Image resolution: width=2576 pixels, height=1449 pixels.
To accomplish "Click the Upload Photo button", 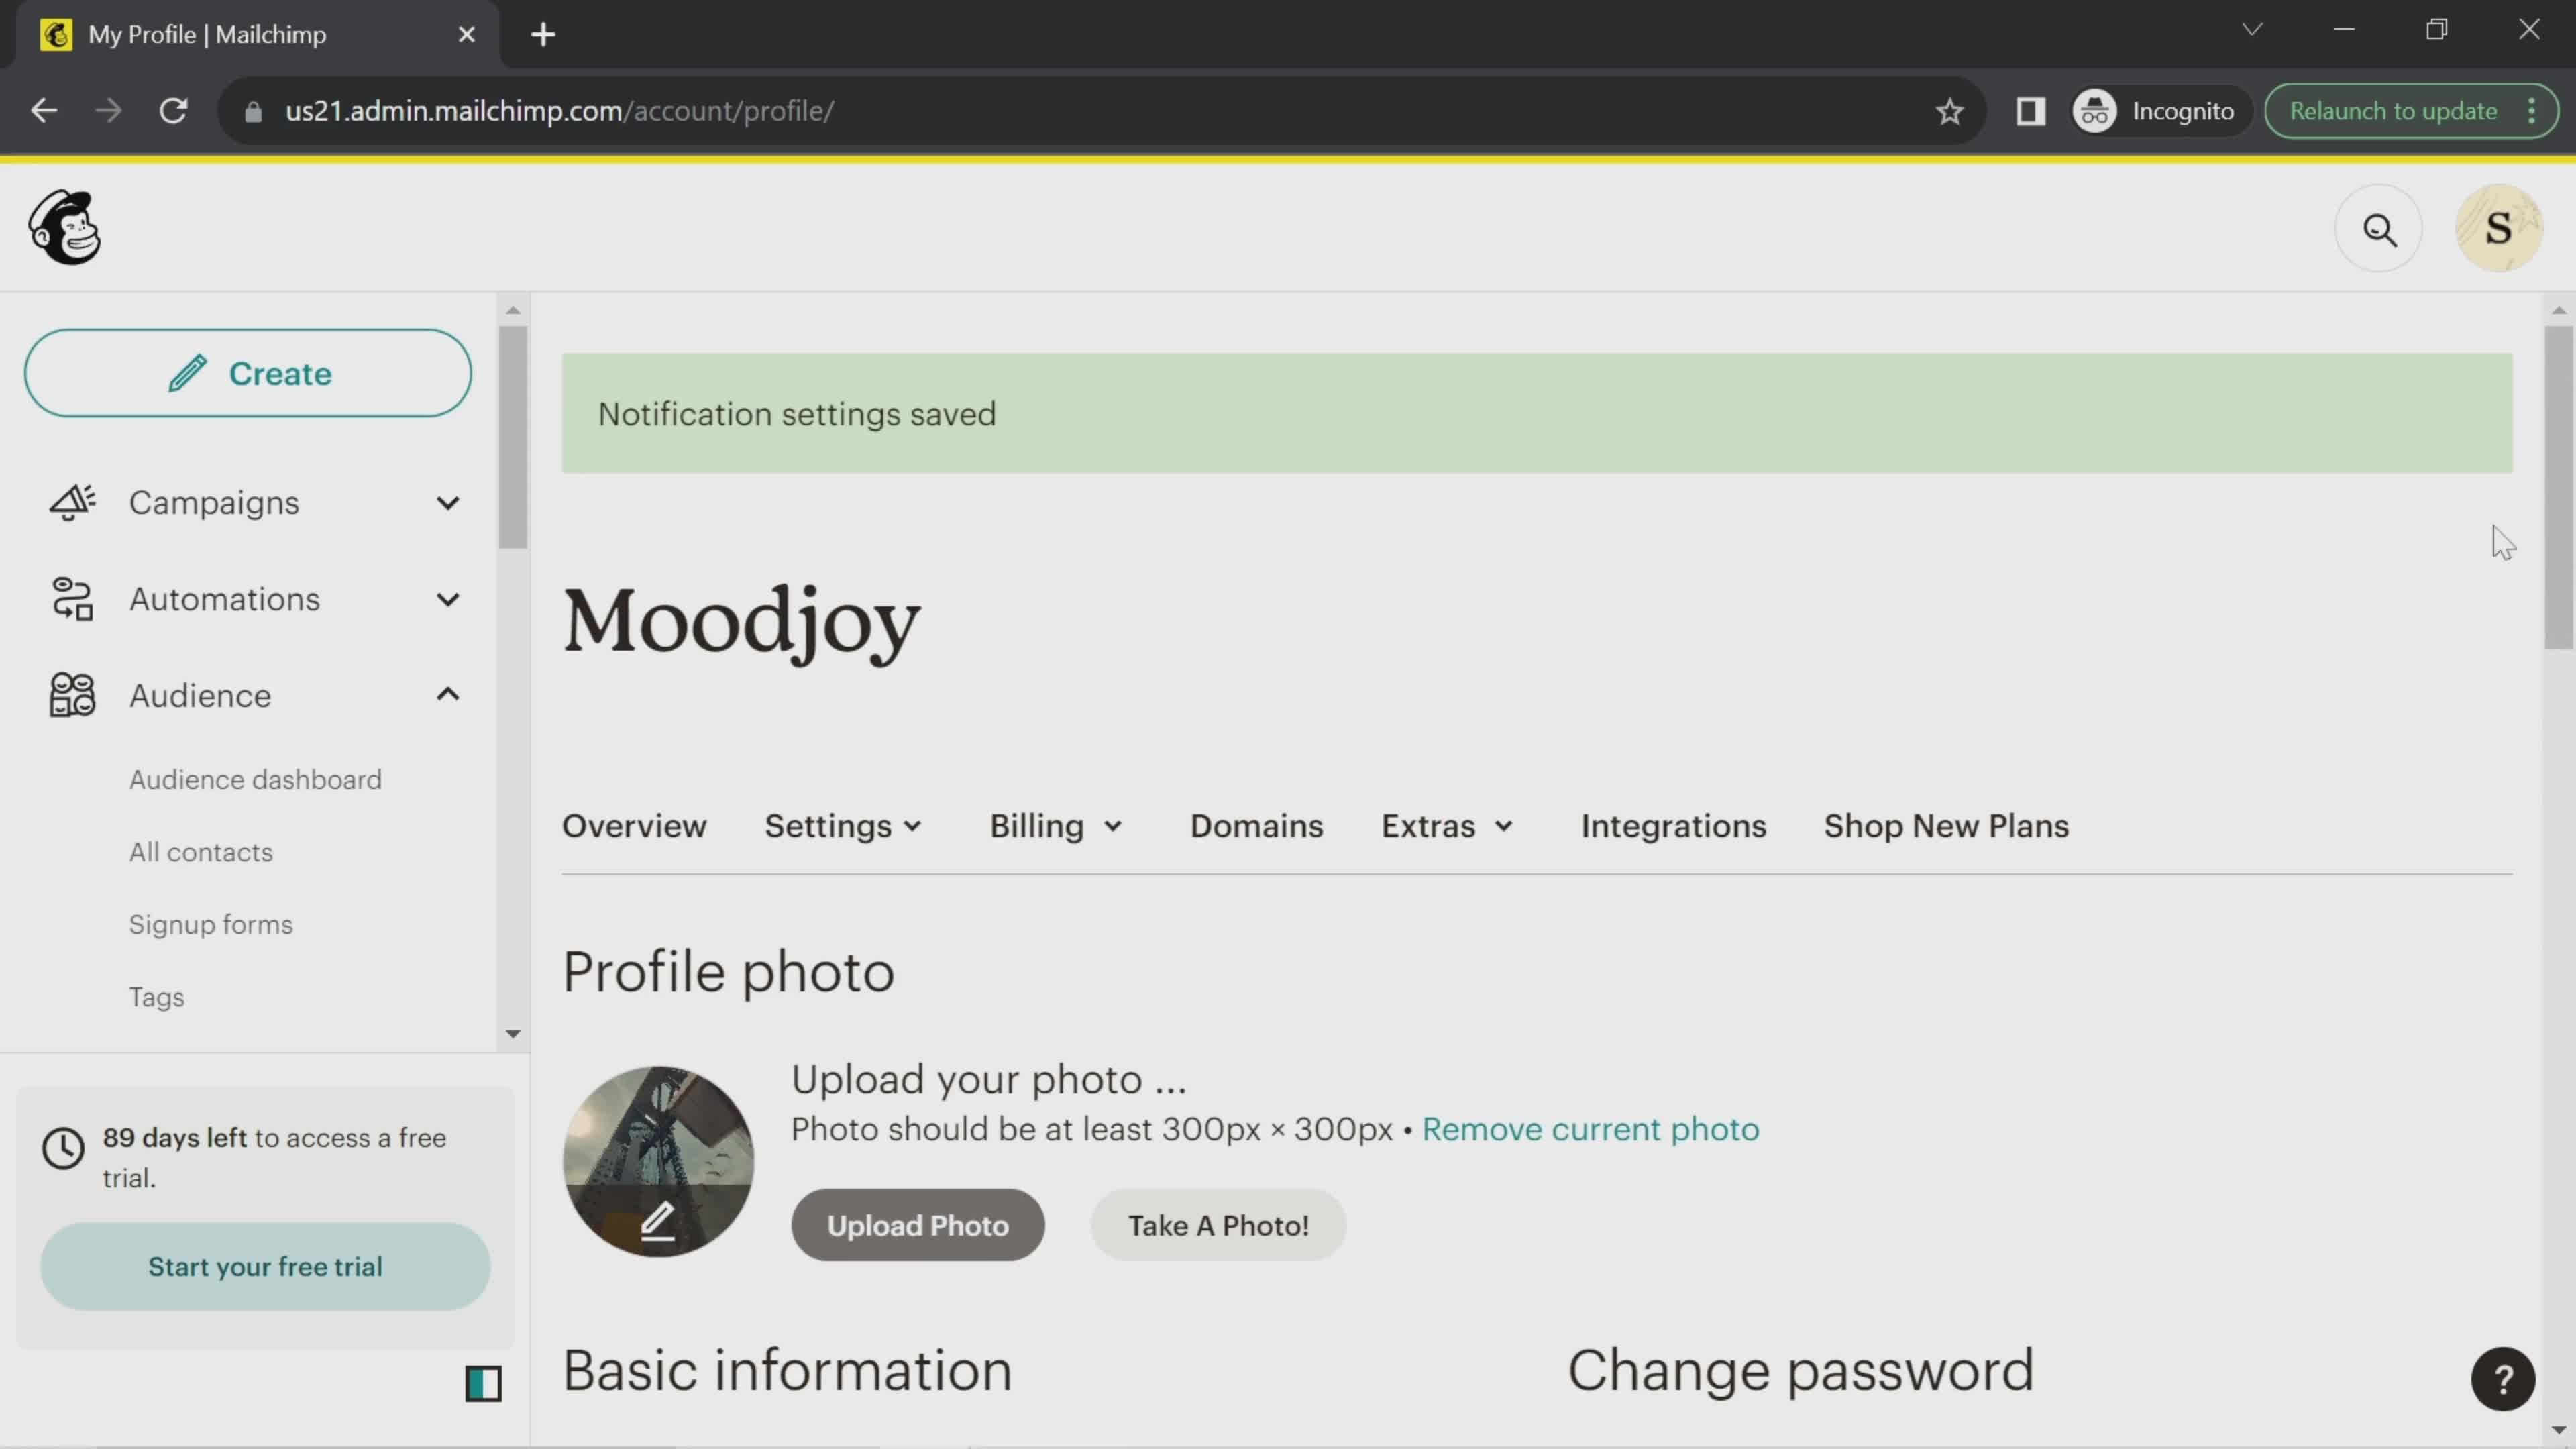I will 918,1224.
